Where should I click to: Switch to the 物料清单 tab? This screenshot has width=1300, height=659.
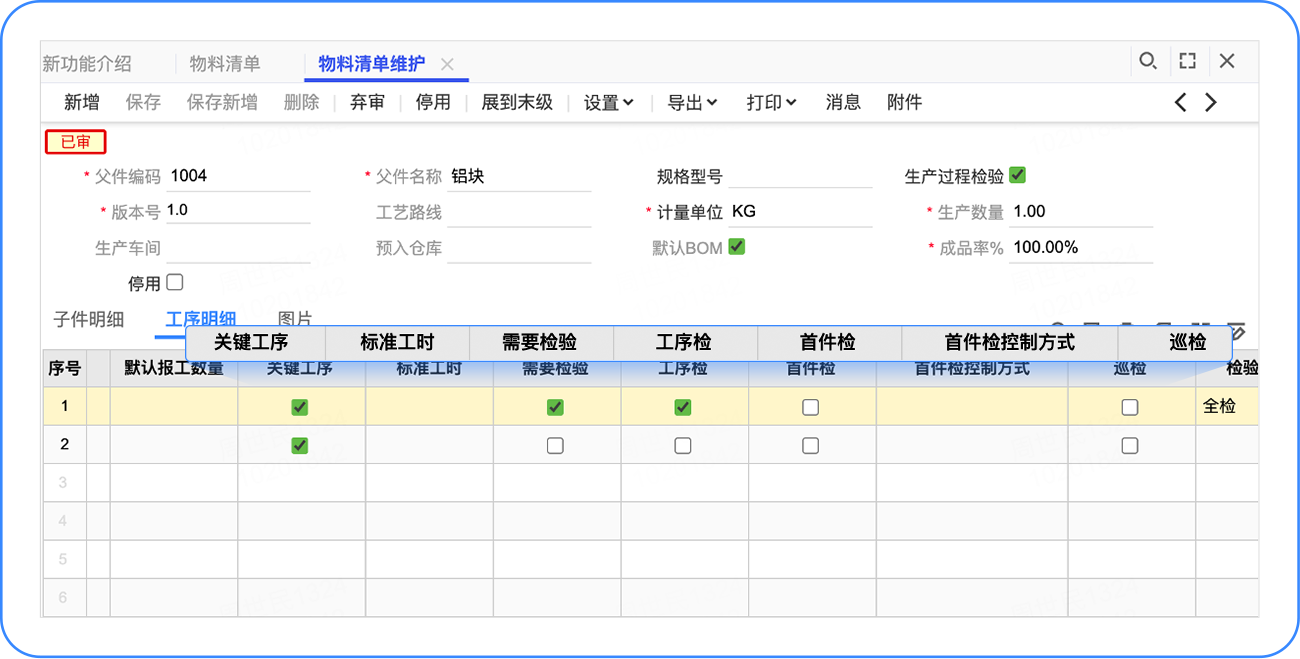click(x=225, y=64)
